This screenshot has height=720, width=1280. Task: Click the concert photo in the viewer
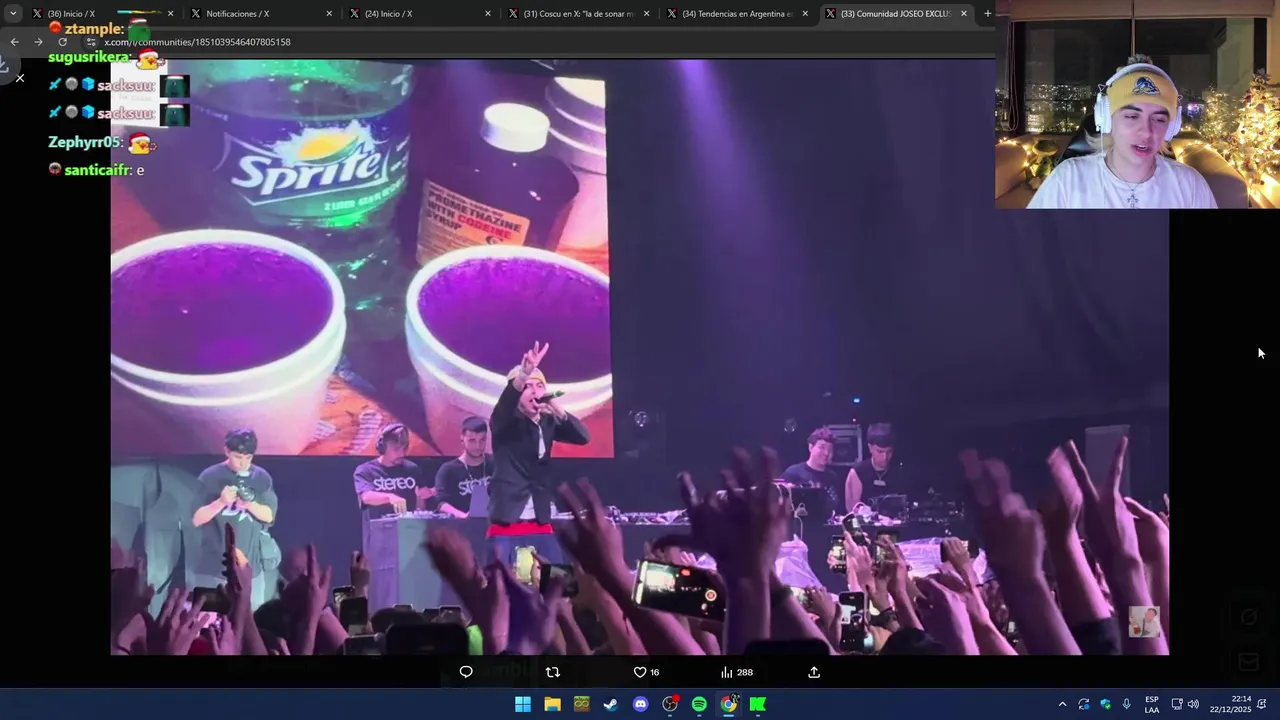pos(640,357)
